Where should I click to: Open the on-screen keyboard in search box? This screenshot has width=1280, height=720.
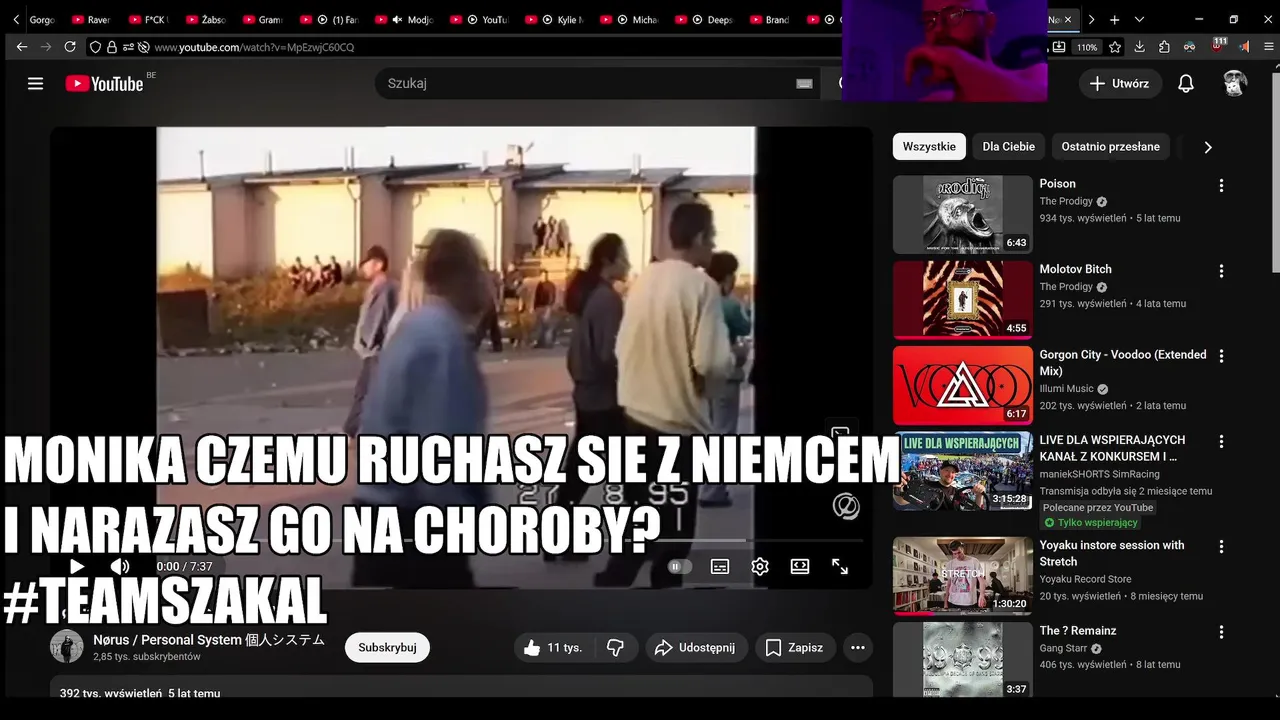pyautogui.click(x=804, y=84)
